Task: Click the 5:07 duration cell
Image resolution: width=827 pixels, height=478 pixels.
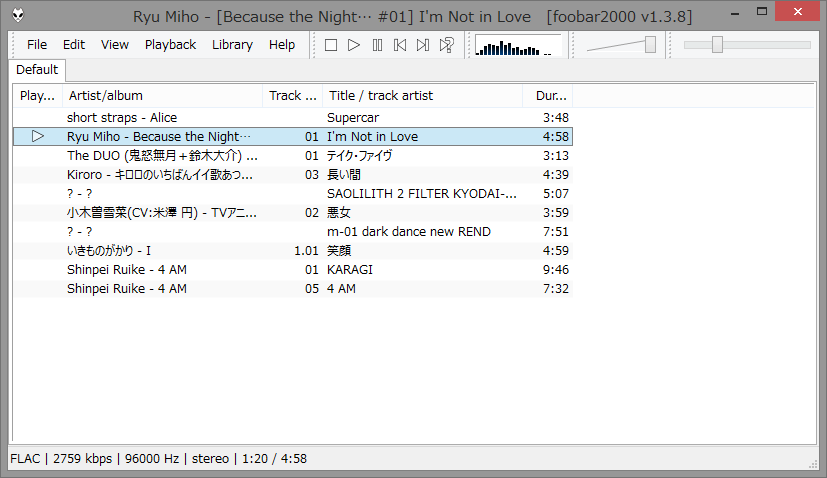Action: point(556,194)
